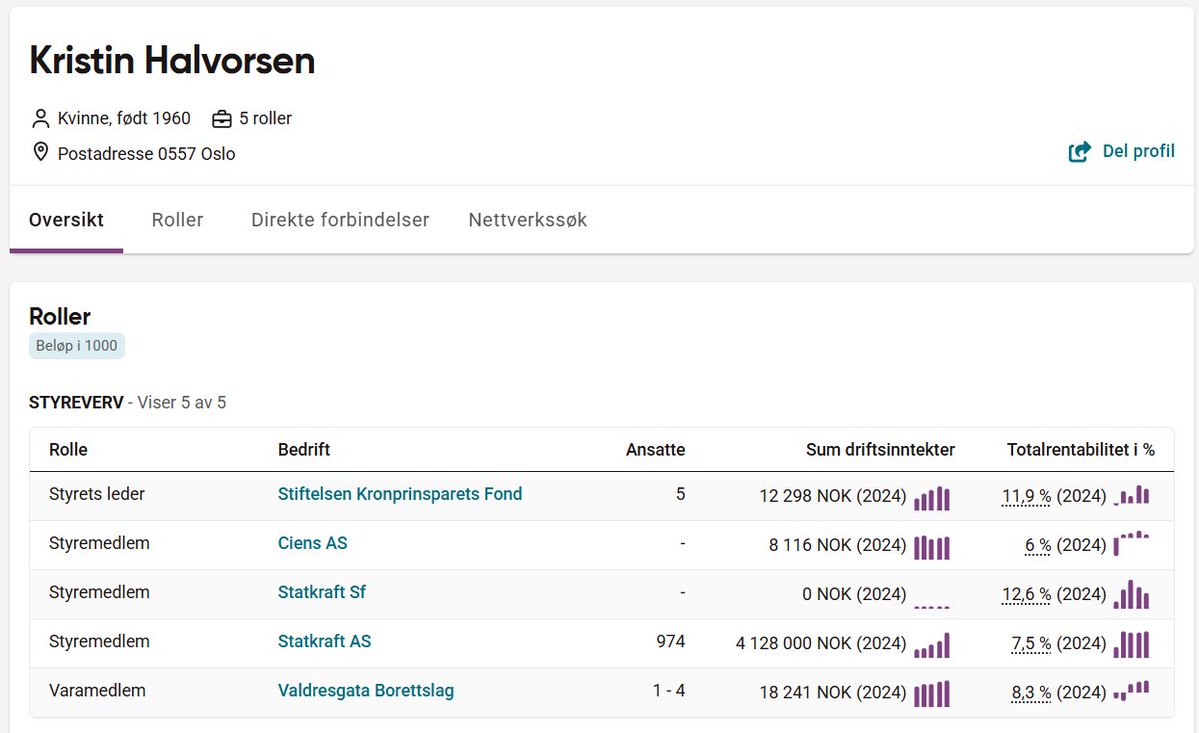Open the Statkraft AS company link

(x=324, y=641)
